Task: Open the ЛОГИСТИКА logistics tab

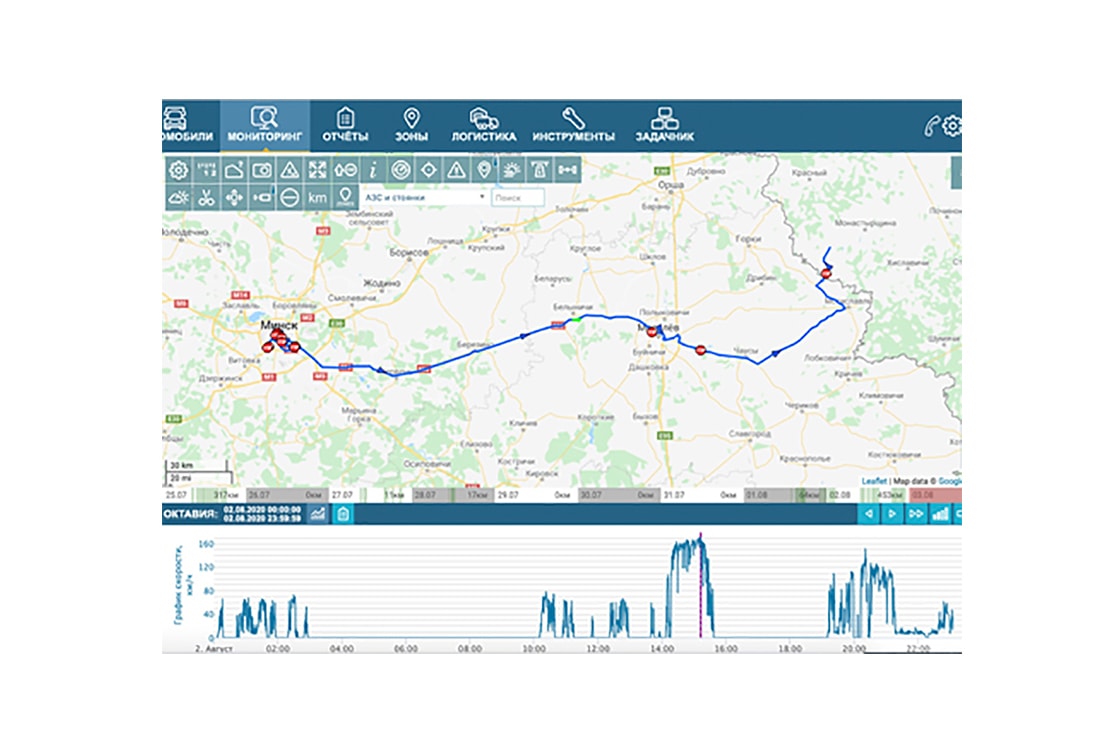Action: pos(483,126)
